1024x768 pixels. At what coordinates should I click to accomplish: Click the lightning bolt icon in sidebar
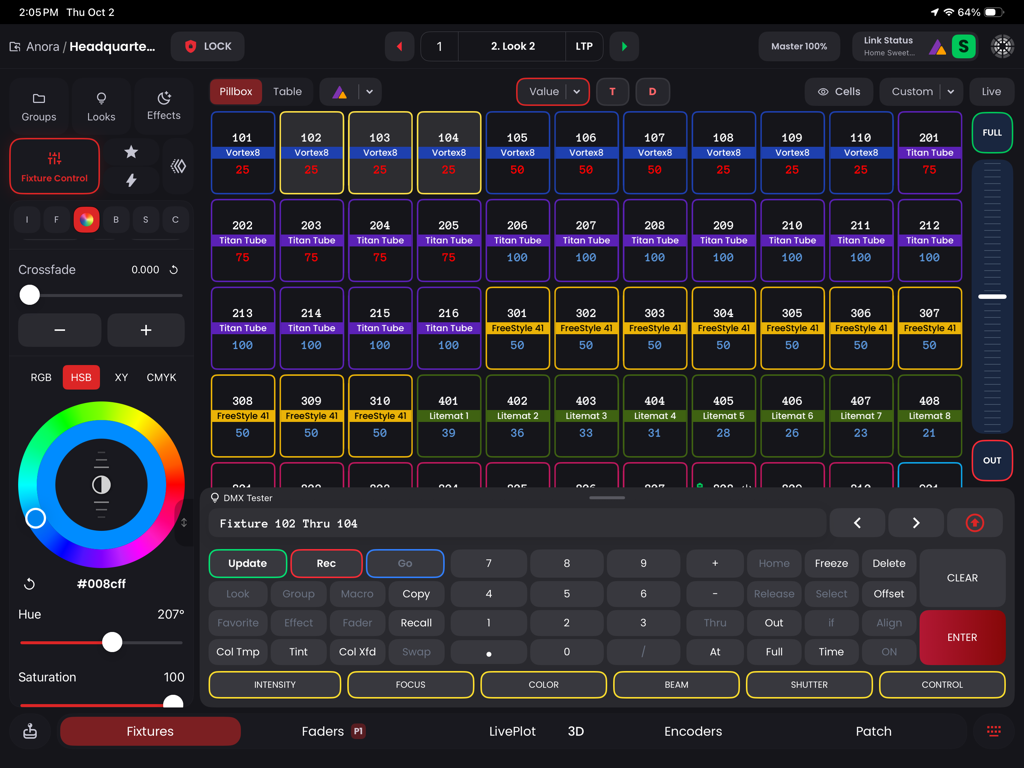(x=131, y=180)
